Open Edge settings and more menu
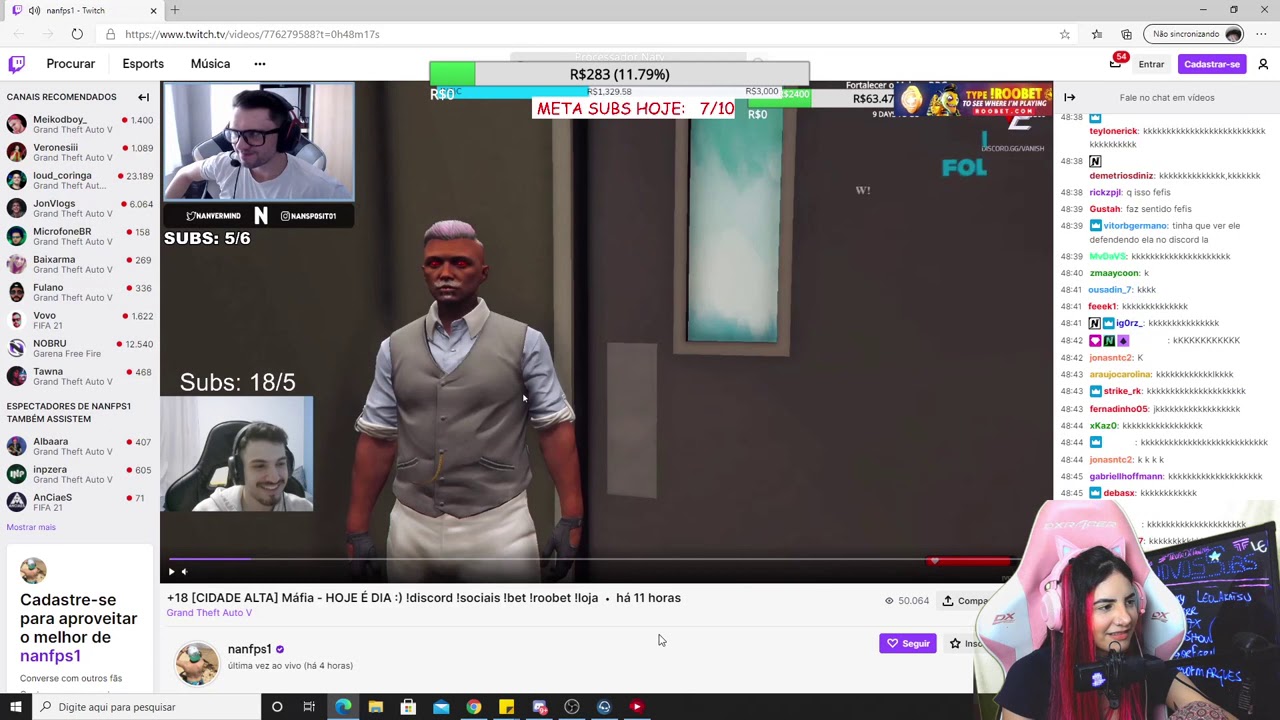This screenshot has height=720, width=1280. coord(1261,34)
